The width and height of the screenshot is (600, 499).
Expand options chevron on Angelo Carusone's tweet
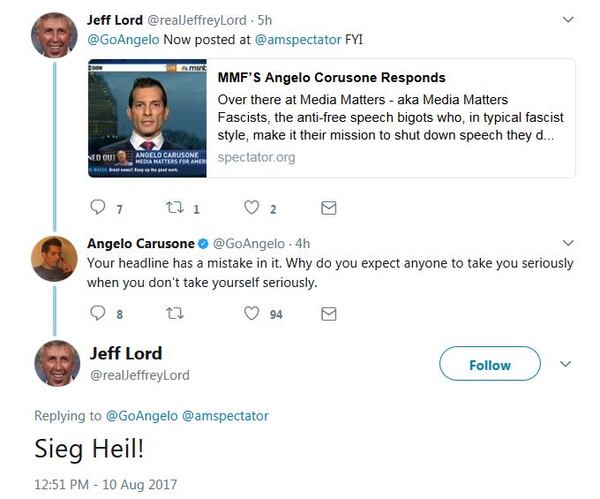tap(568, 243)
